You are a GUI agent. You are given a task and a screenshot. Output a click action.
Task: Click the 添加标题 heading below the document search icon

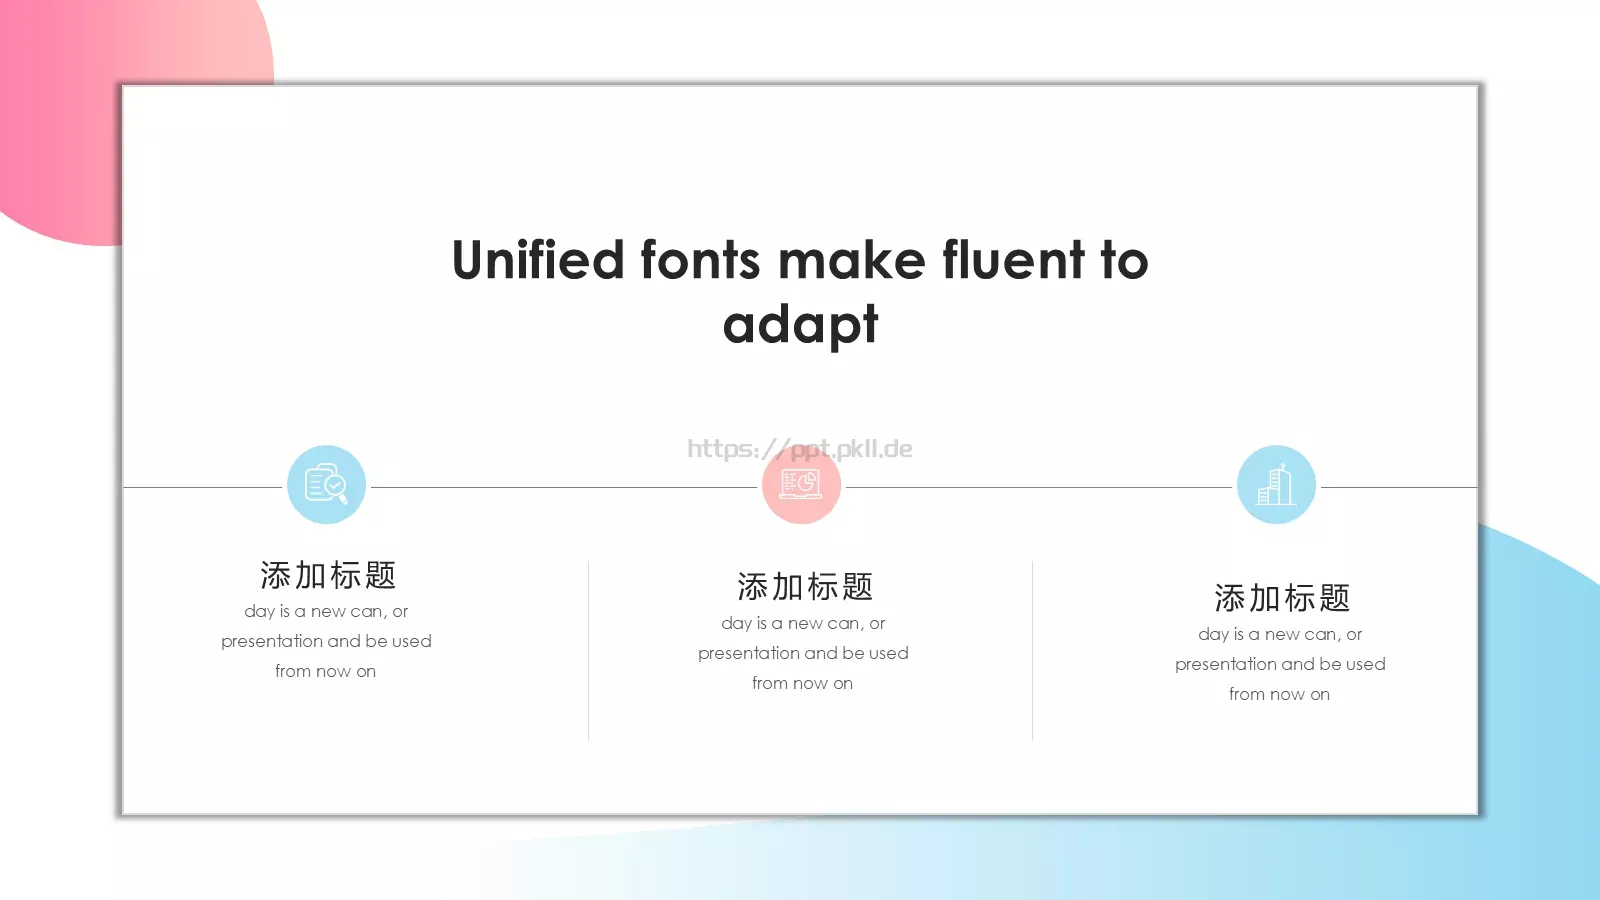point(328,575)
